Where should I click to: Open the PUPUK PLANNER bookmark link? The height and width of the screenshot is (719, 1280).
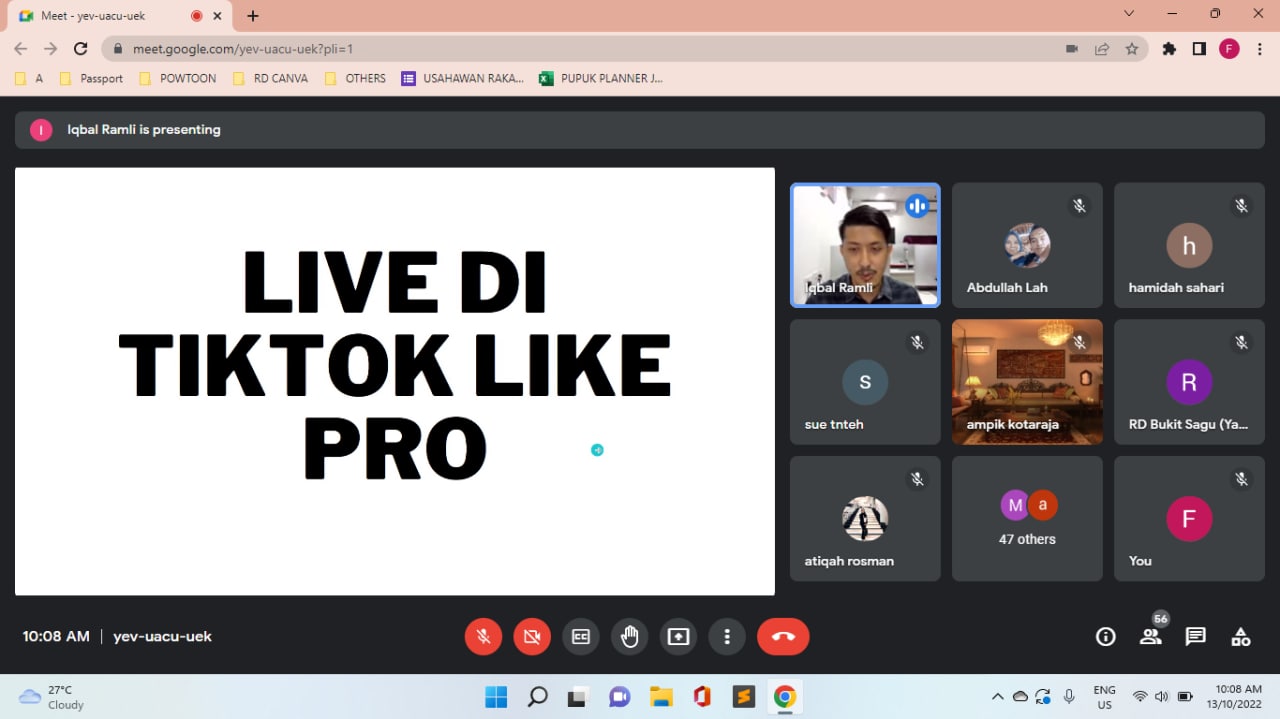click(x=600, y=78)
